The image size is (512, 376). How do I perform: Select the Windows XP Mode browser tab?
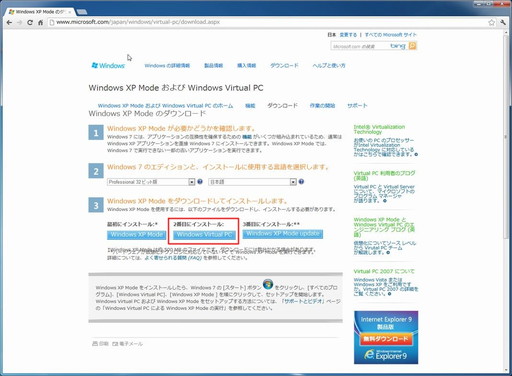[x=41, y=12]
